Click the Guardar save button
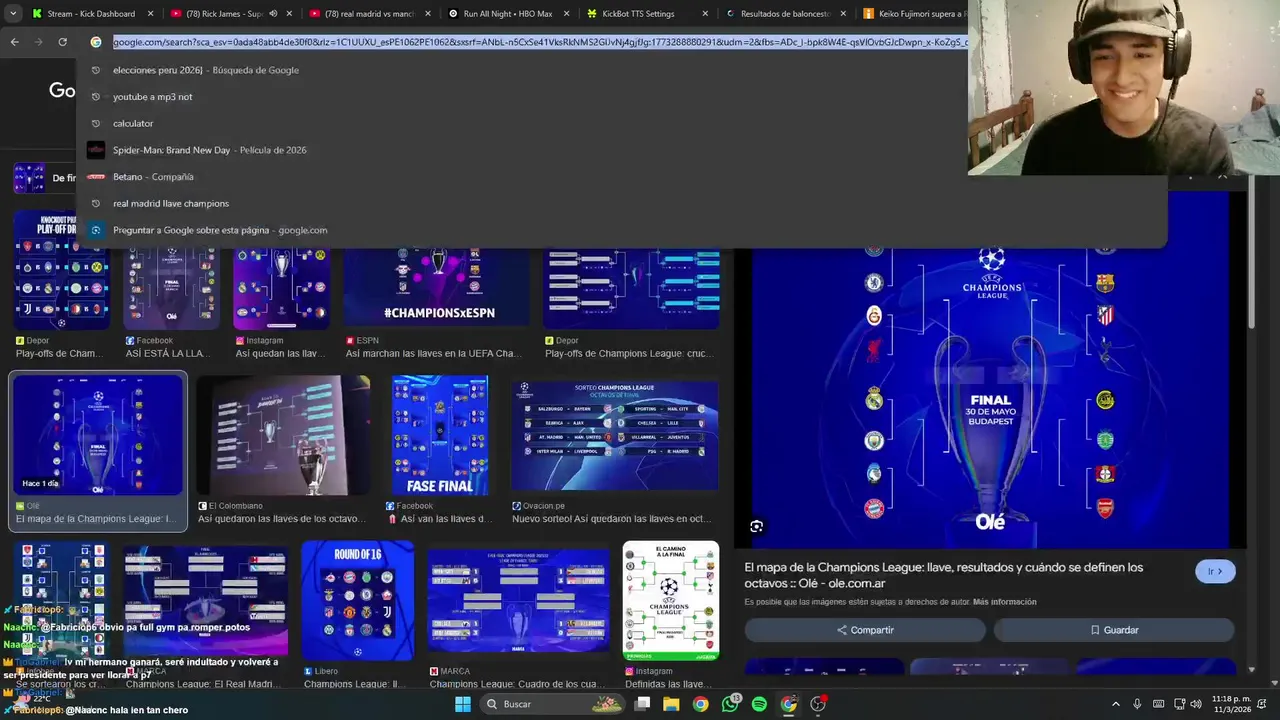Screen dimensions: 1280x720 coord(1114,630)
